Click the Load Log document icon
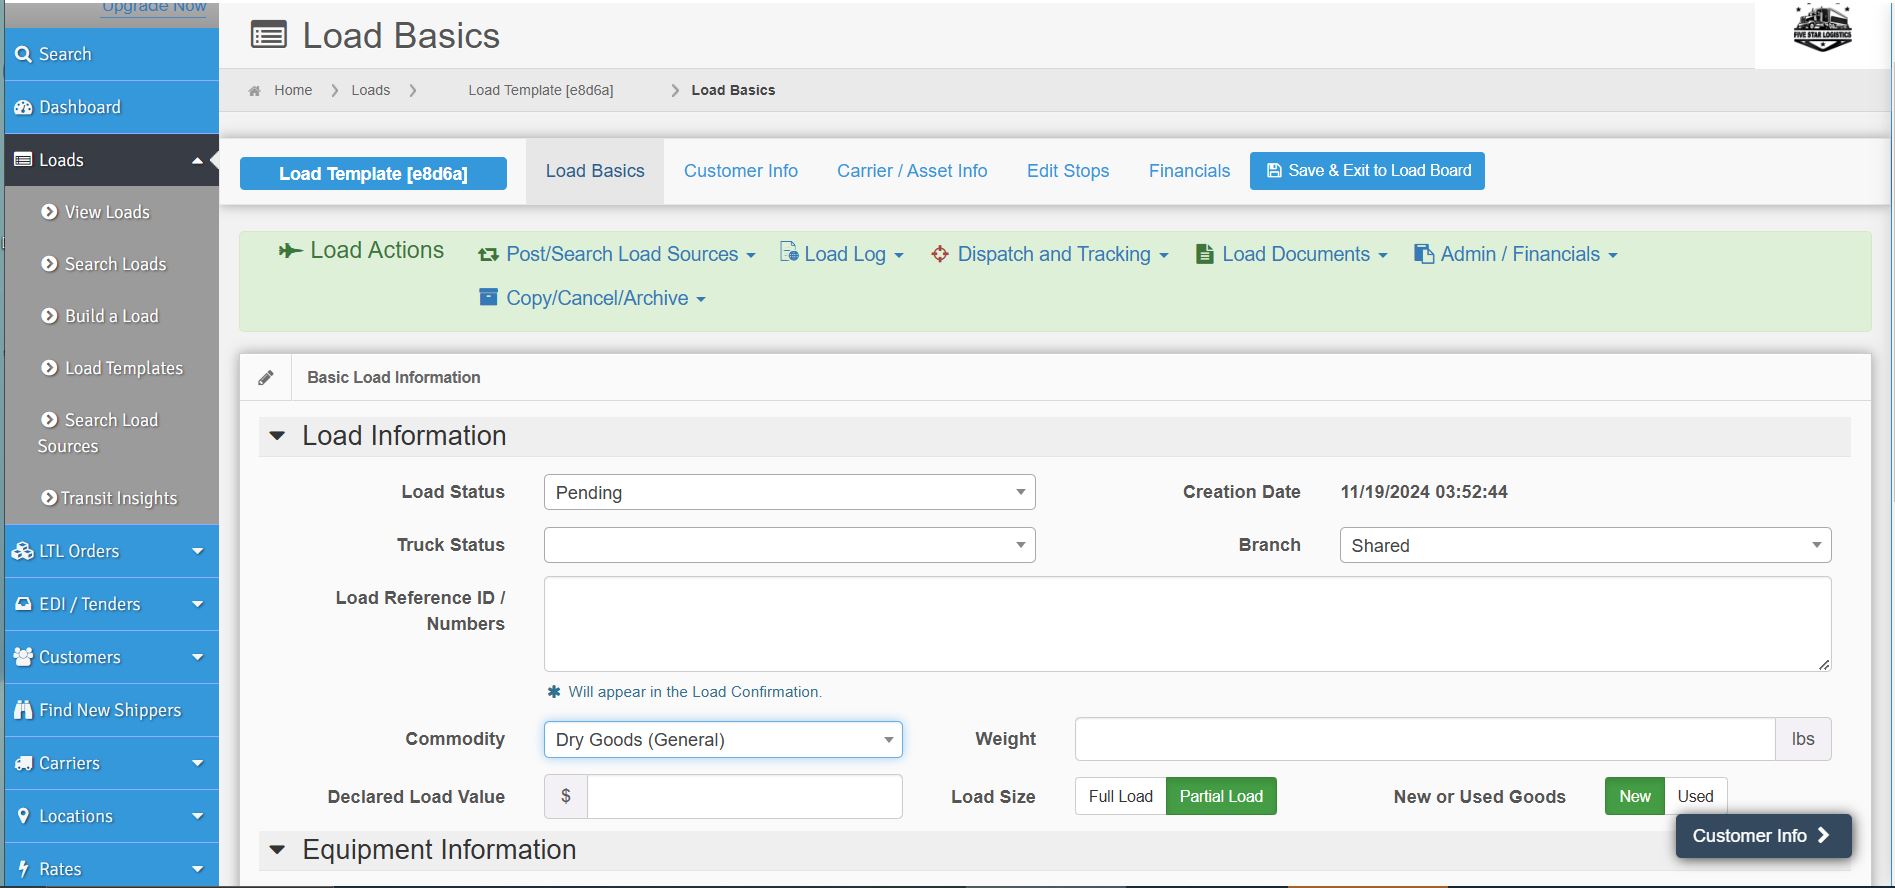 tap(789, 252)
